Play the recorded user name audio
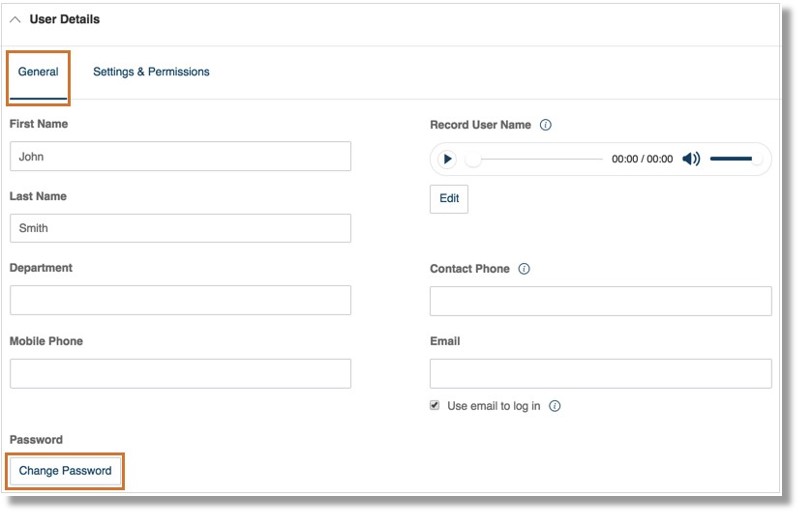Image resolution: width=800 pixels, height=514 pixels. tap(447, 159)
